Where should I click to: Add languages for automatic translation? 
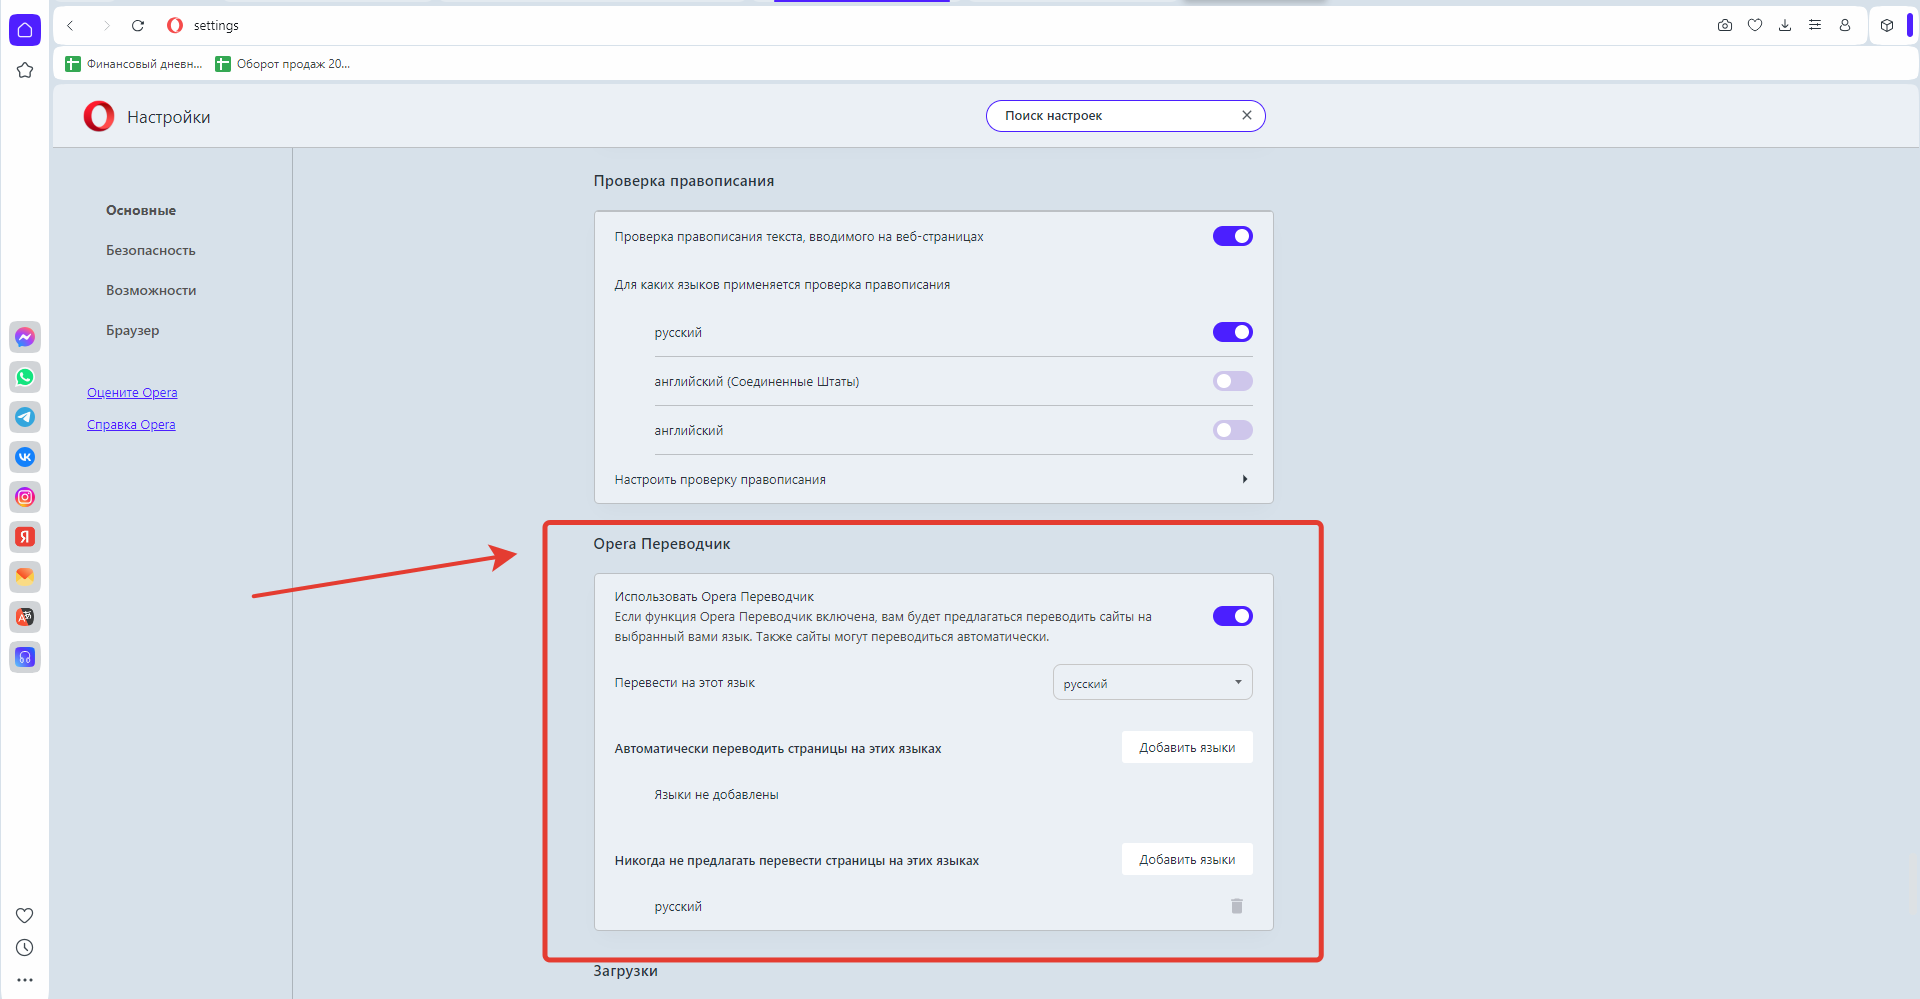(x=1187, y=748)
